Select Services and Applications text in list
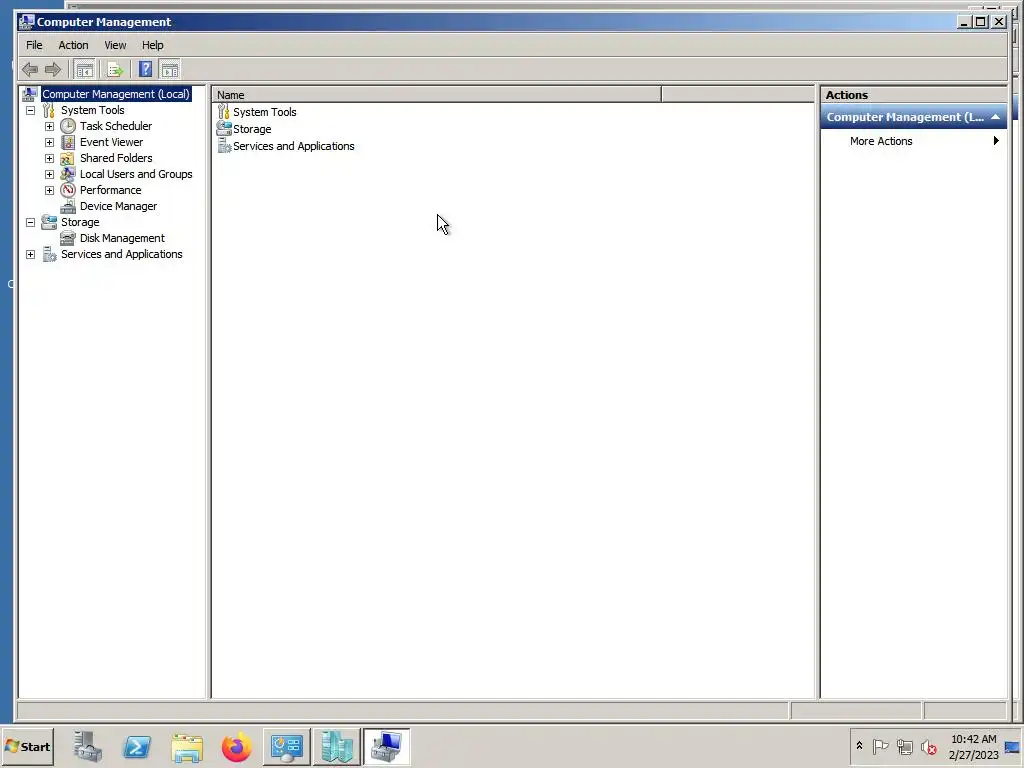This screenshot has height=768, width=1024. tap(294, 146)
